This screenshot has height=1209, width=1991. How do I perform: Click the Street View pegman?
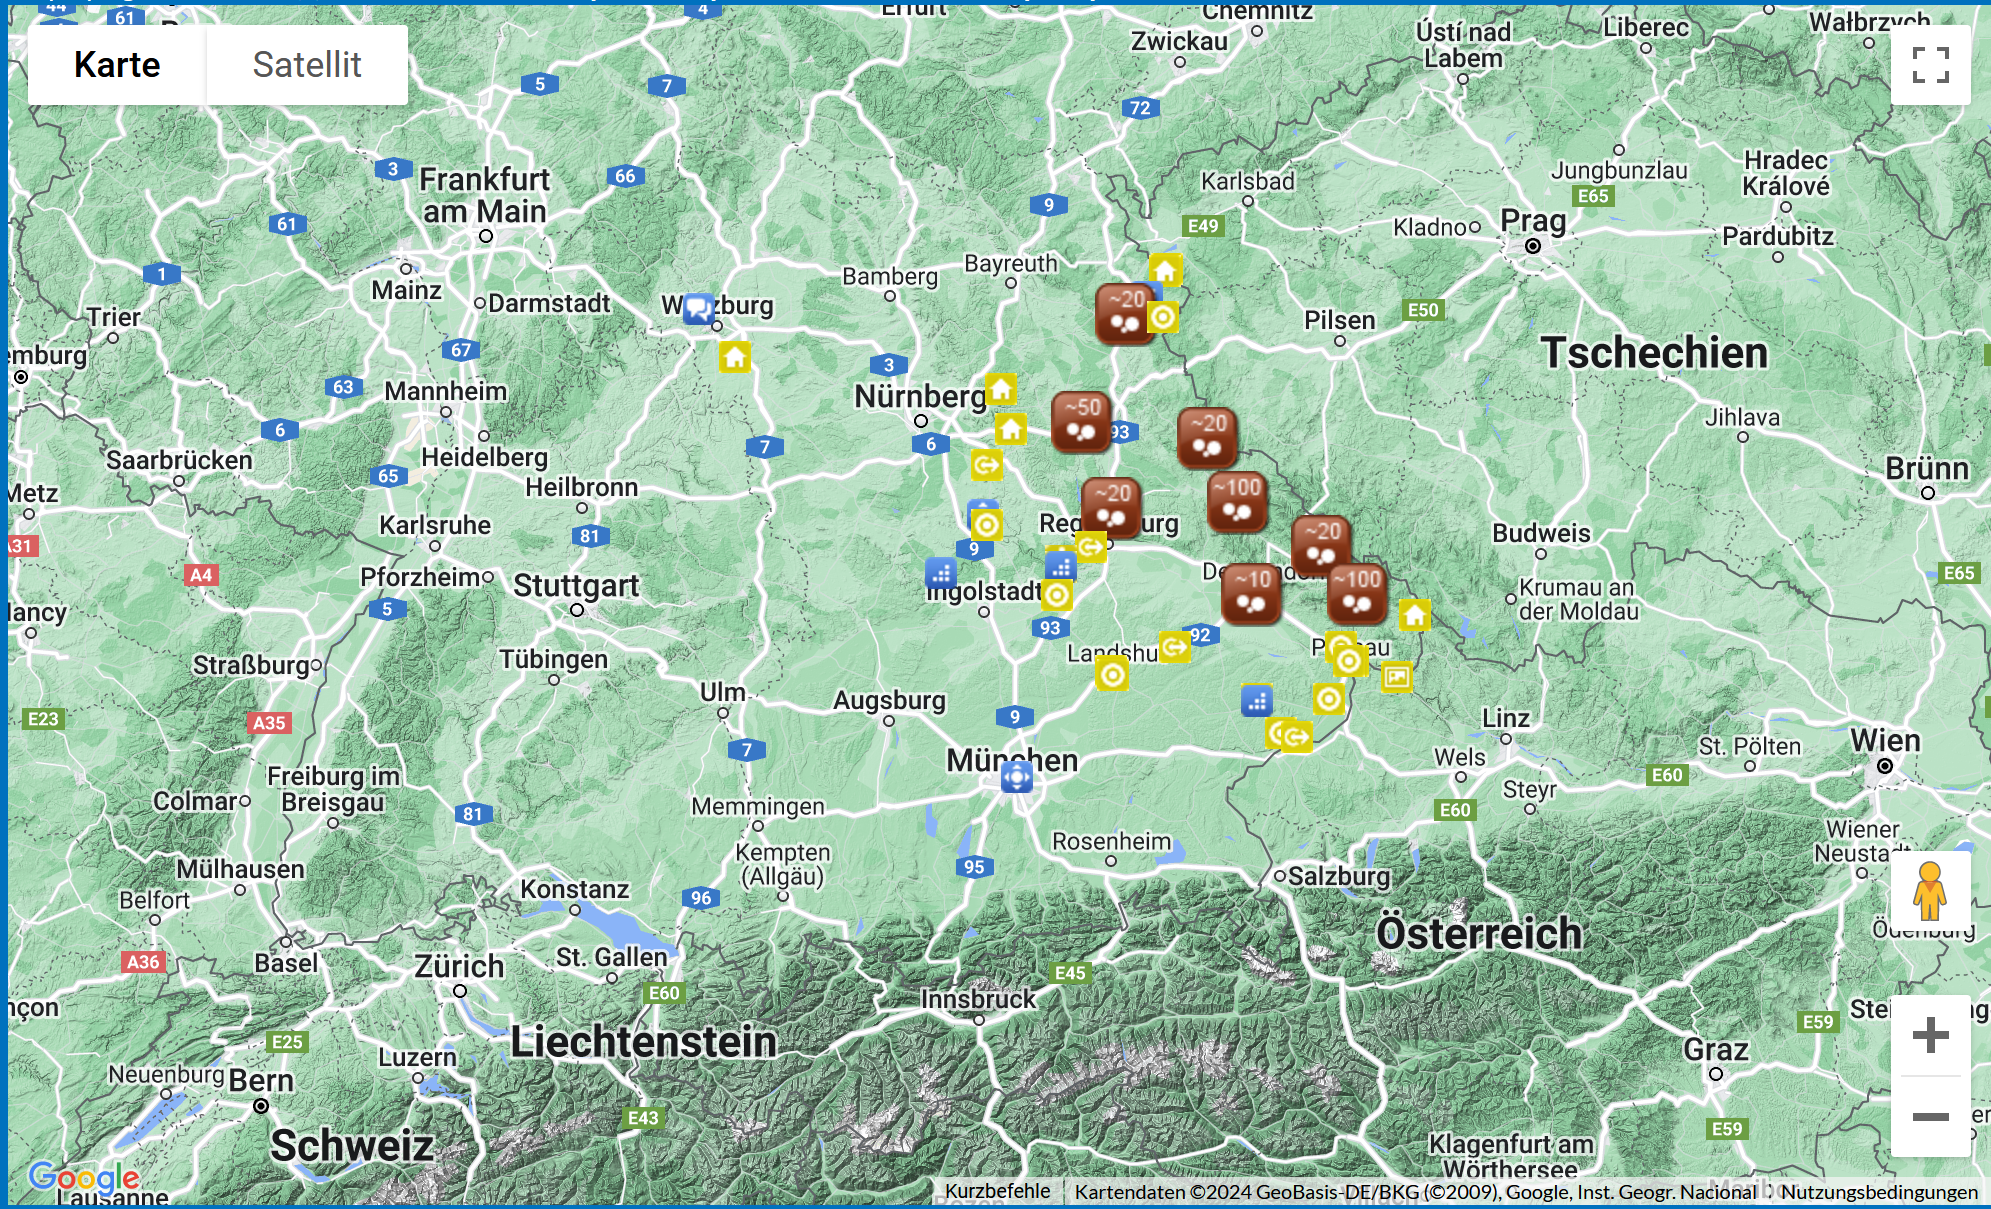click(1930, 891)
